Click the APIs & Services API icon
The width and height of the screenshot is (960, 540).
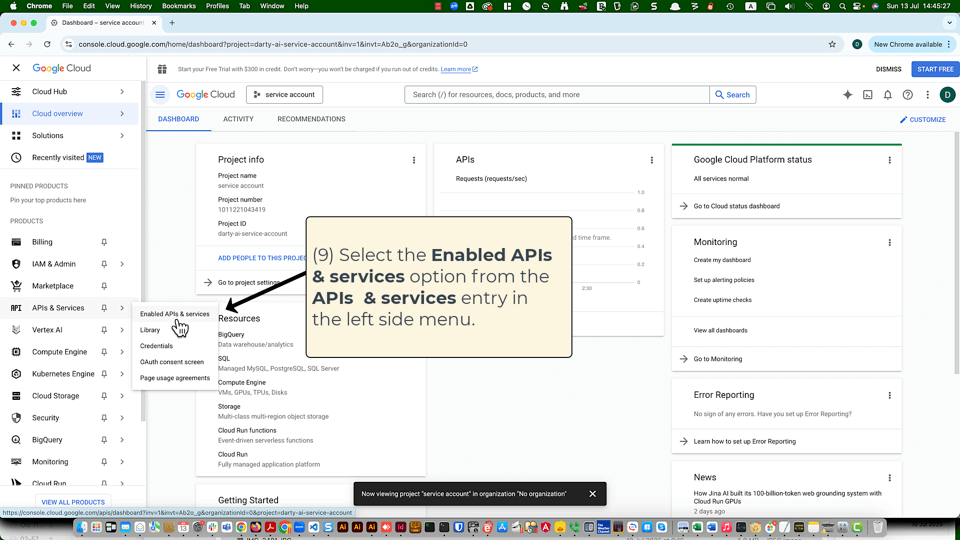click(x=17, y=308)
